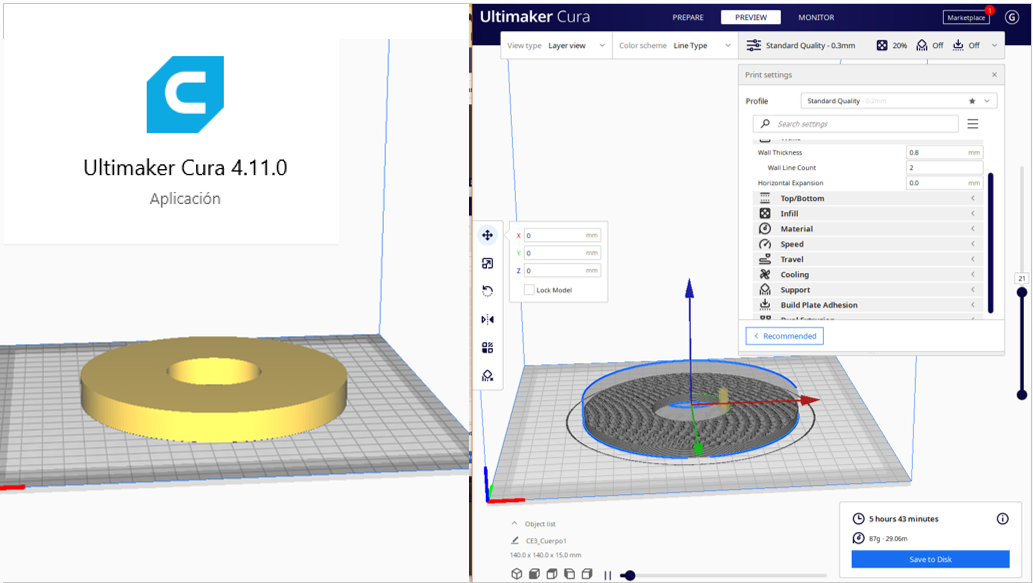Viewport: 1033px width, 583px height.
Task: Click the Z position input field
Action: 562,271
